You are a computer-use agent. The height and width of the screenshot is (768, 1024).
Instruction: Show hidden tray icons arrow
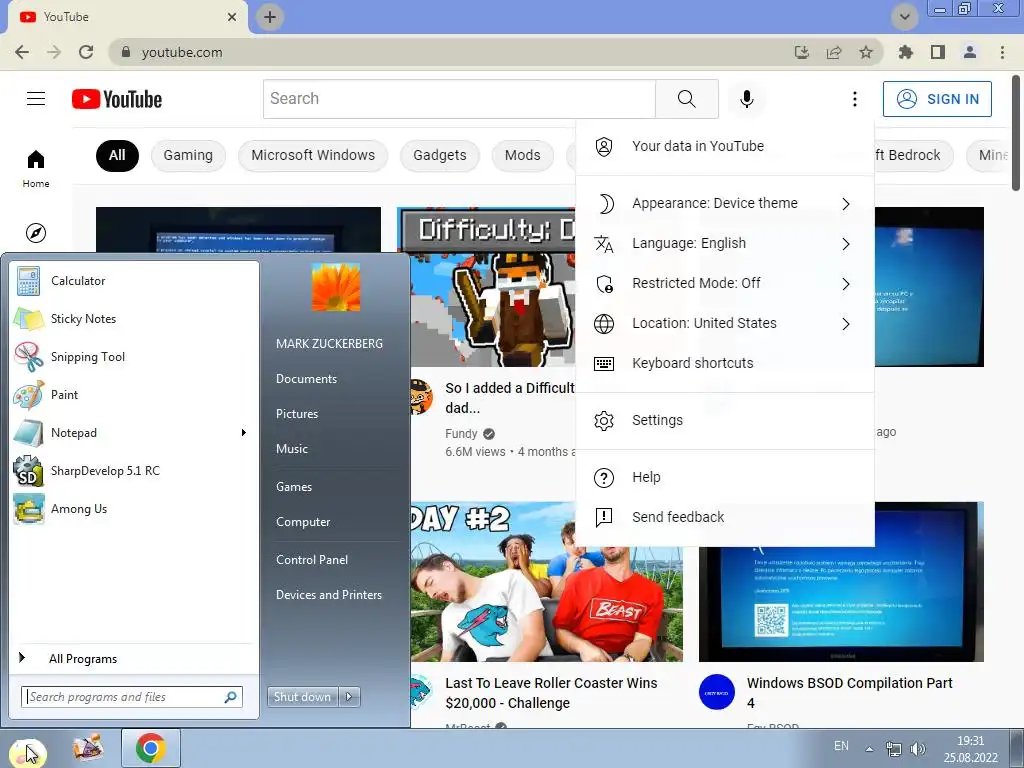869,749
